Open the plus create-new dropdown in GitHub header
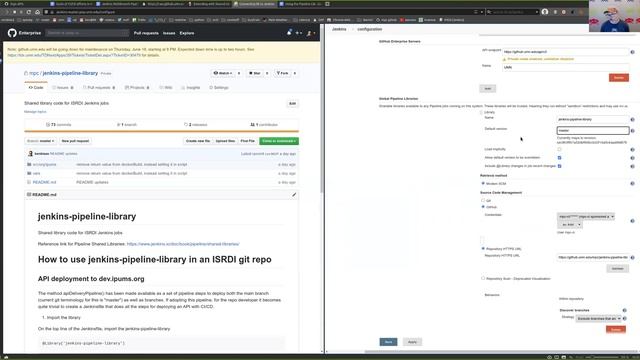640x360 pixels. [x=299, y=33]
